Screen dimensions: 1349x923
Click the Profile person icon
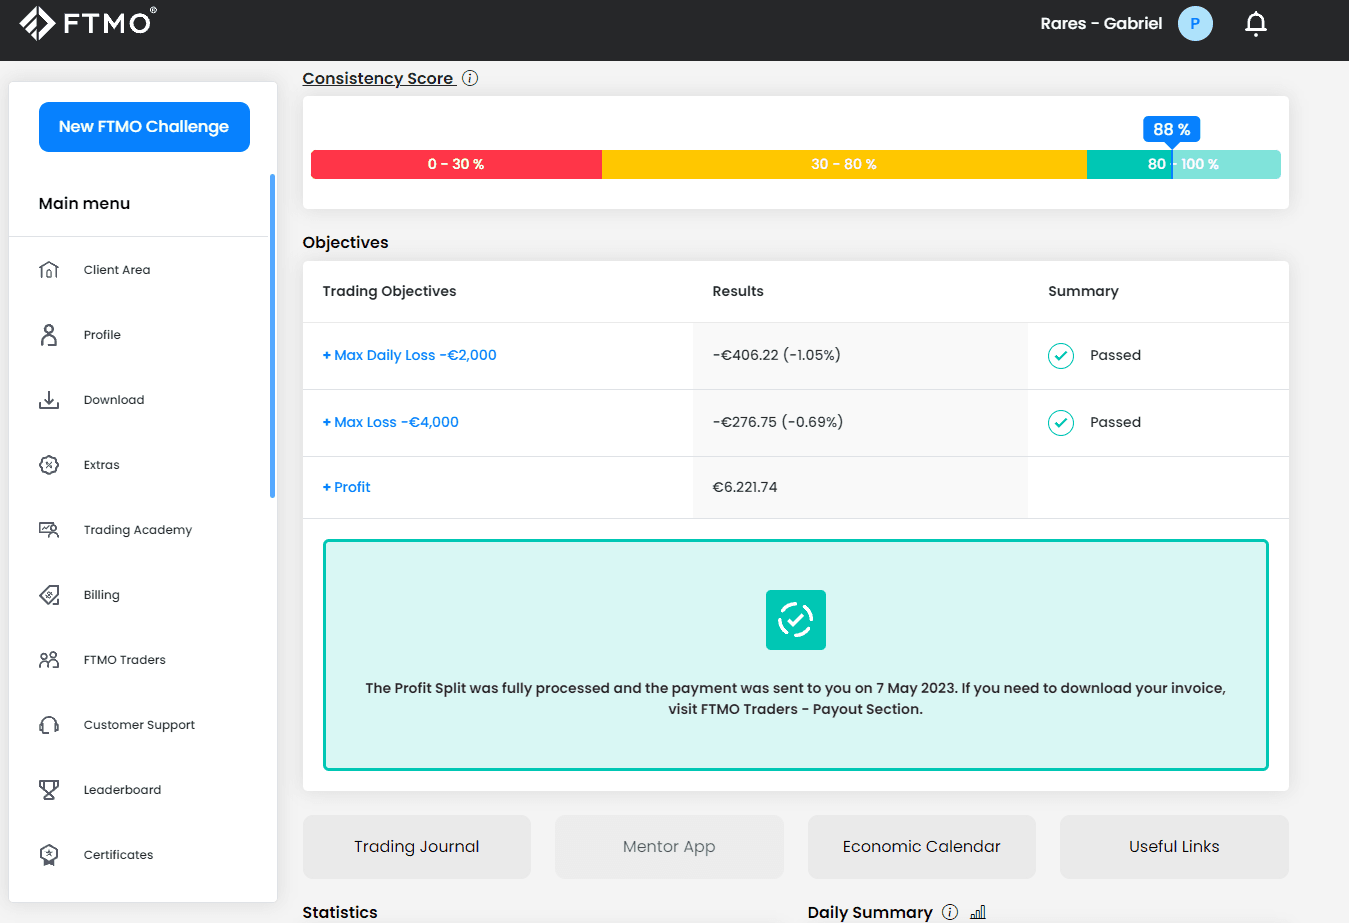coord(49,335)
